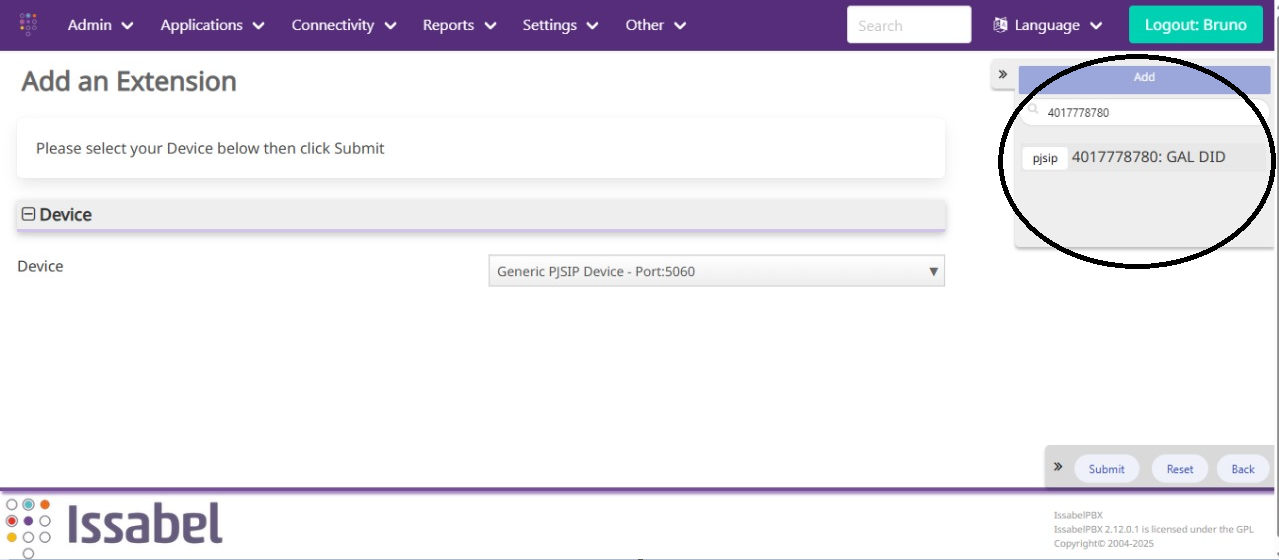
Task: Open the Generic PJSIP Device dropdown
Action: (716, 271)
